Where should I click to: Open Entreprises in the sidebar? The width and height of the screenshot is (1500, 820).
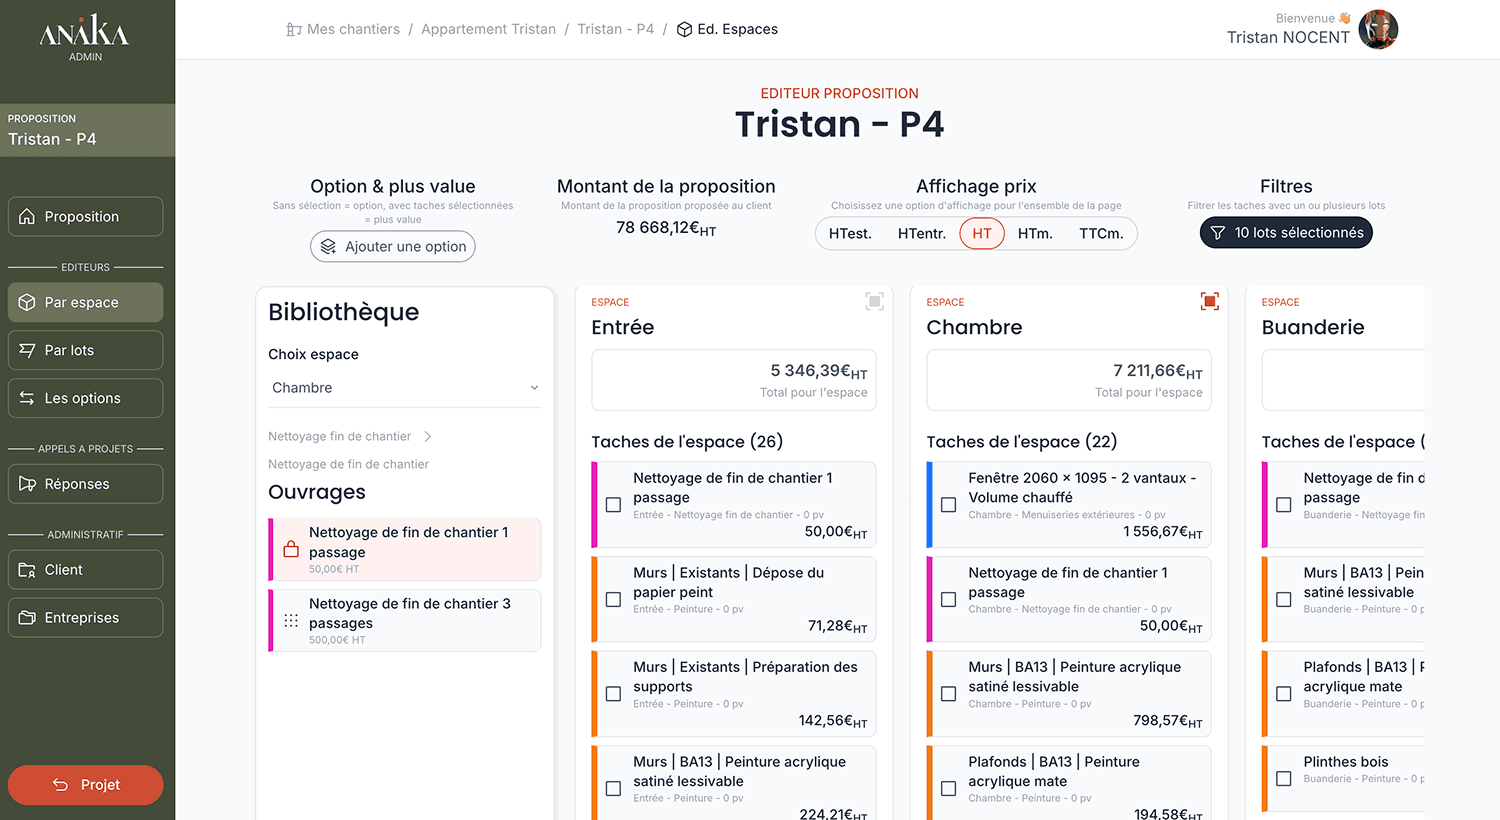85,618
